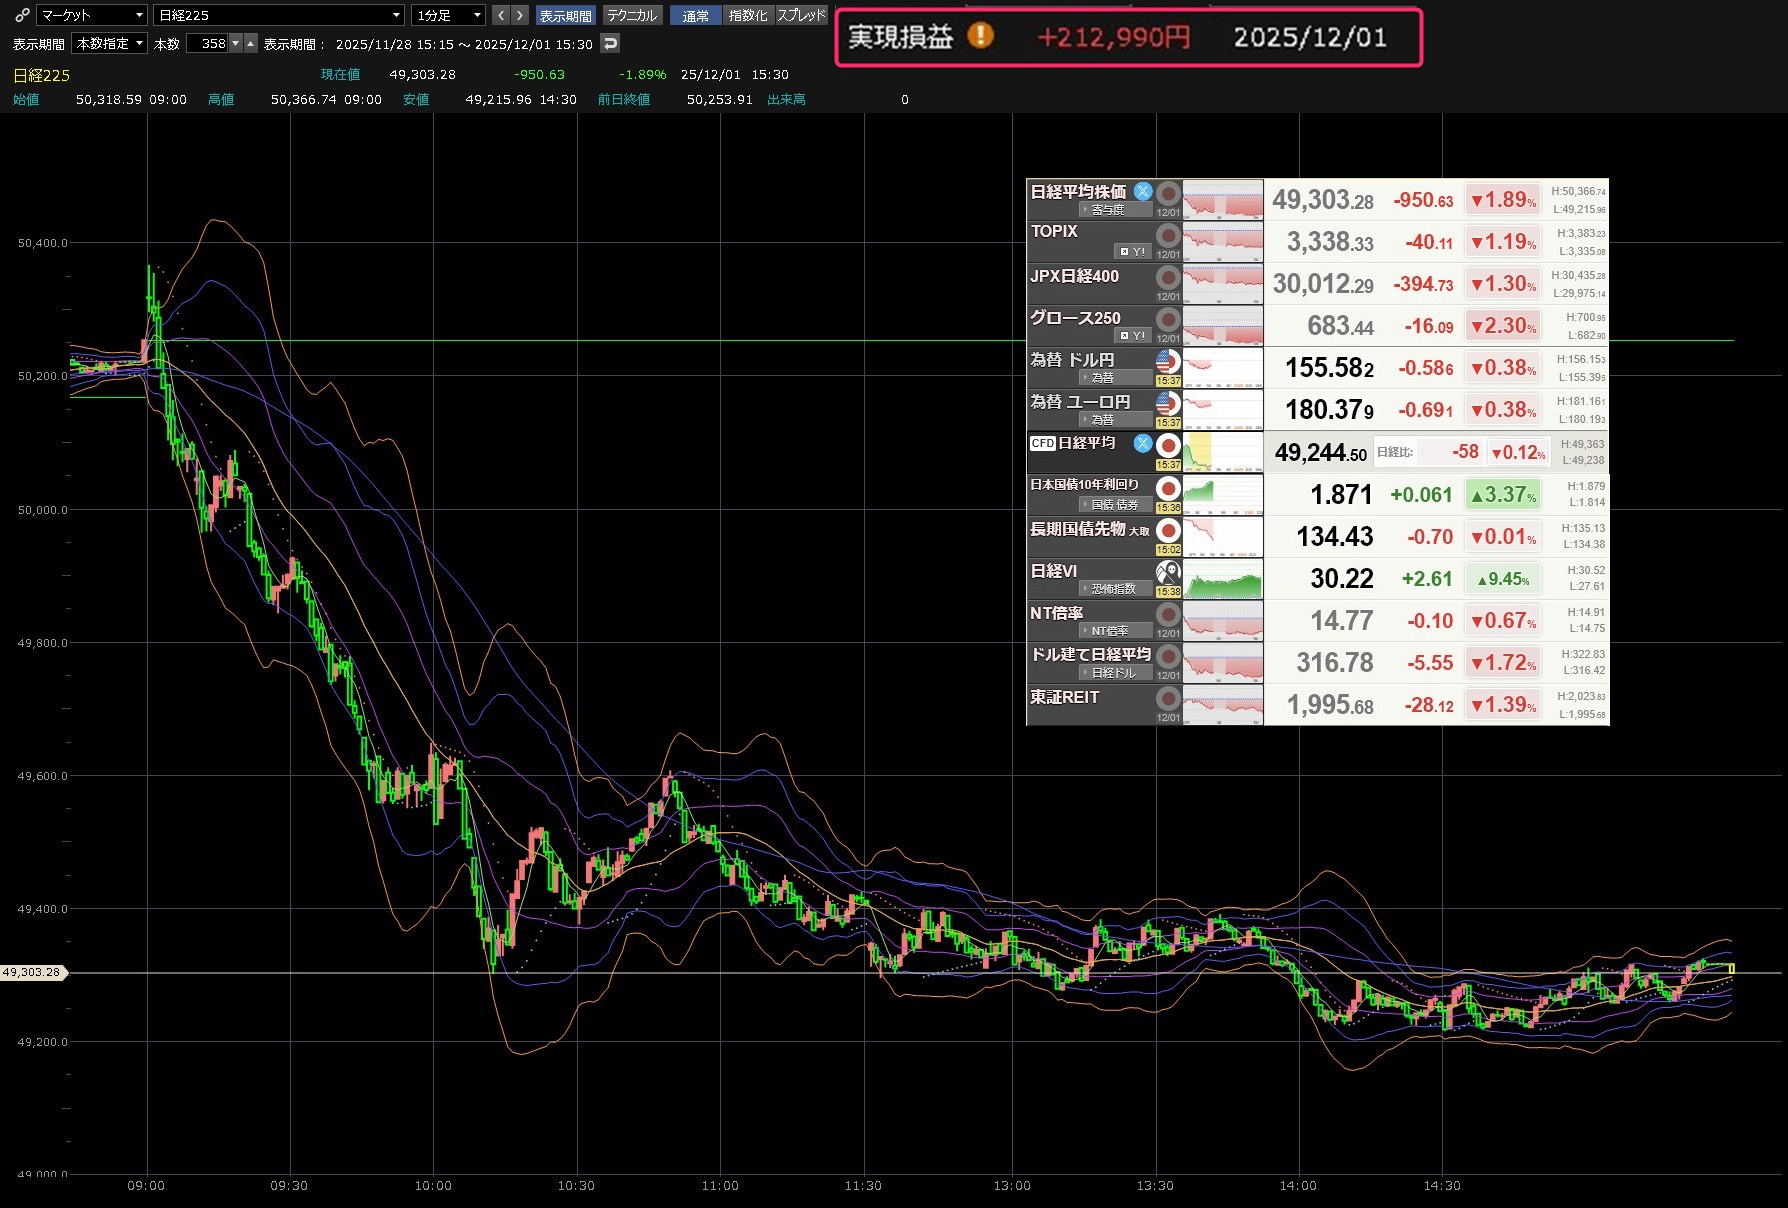
Task: Expand the 1分足 timeframe dropdown
Action: coord(448,15)
